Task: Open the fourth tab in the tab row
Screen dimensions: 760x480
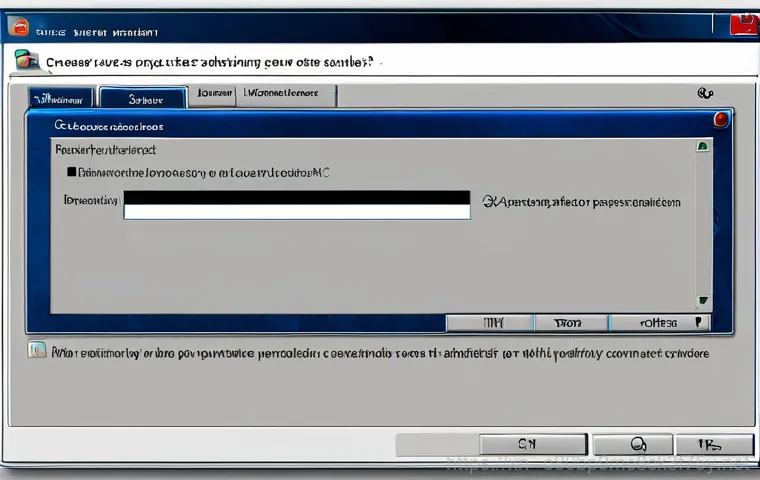Action: coord(288,95)
